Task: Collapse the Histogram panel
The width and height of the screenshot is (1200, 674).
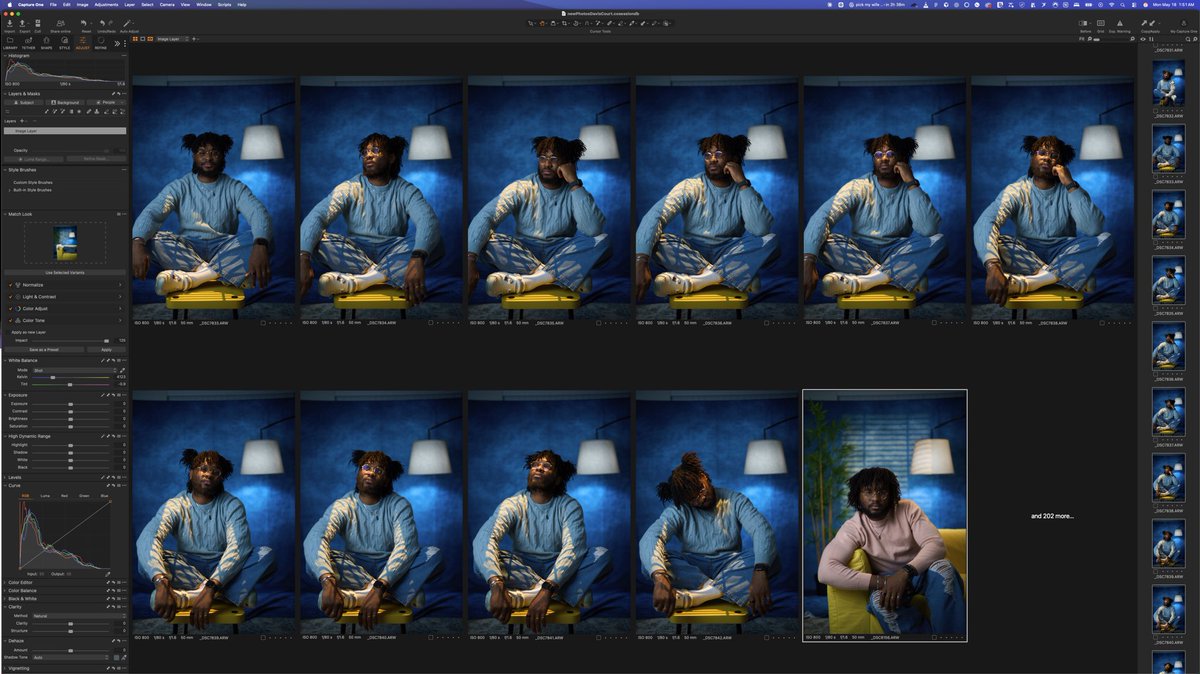Action: [4, 56]
